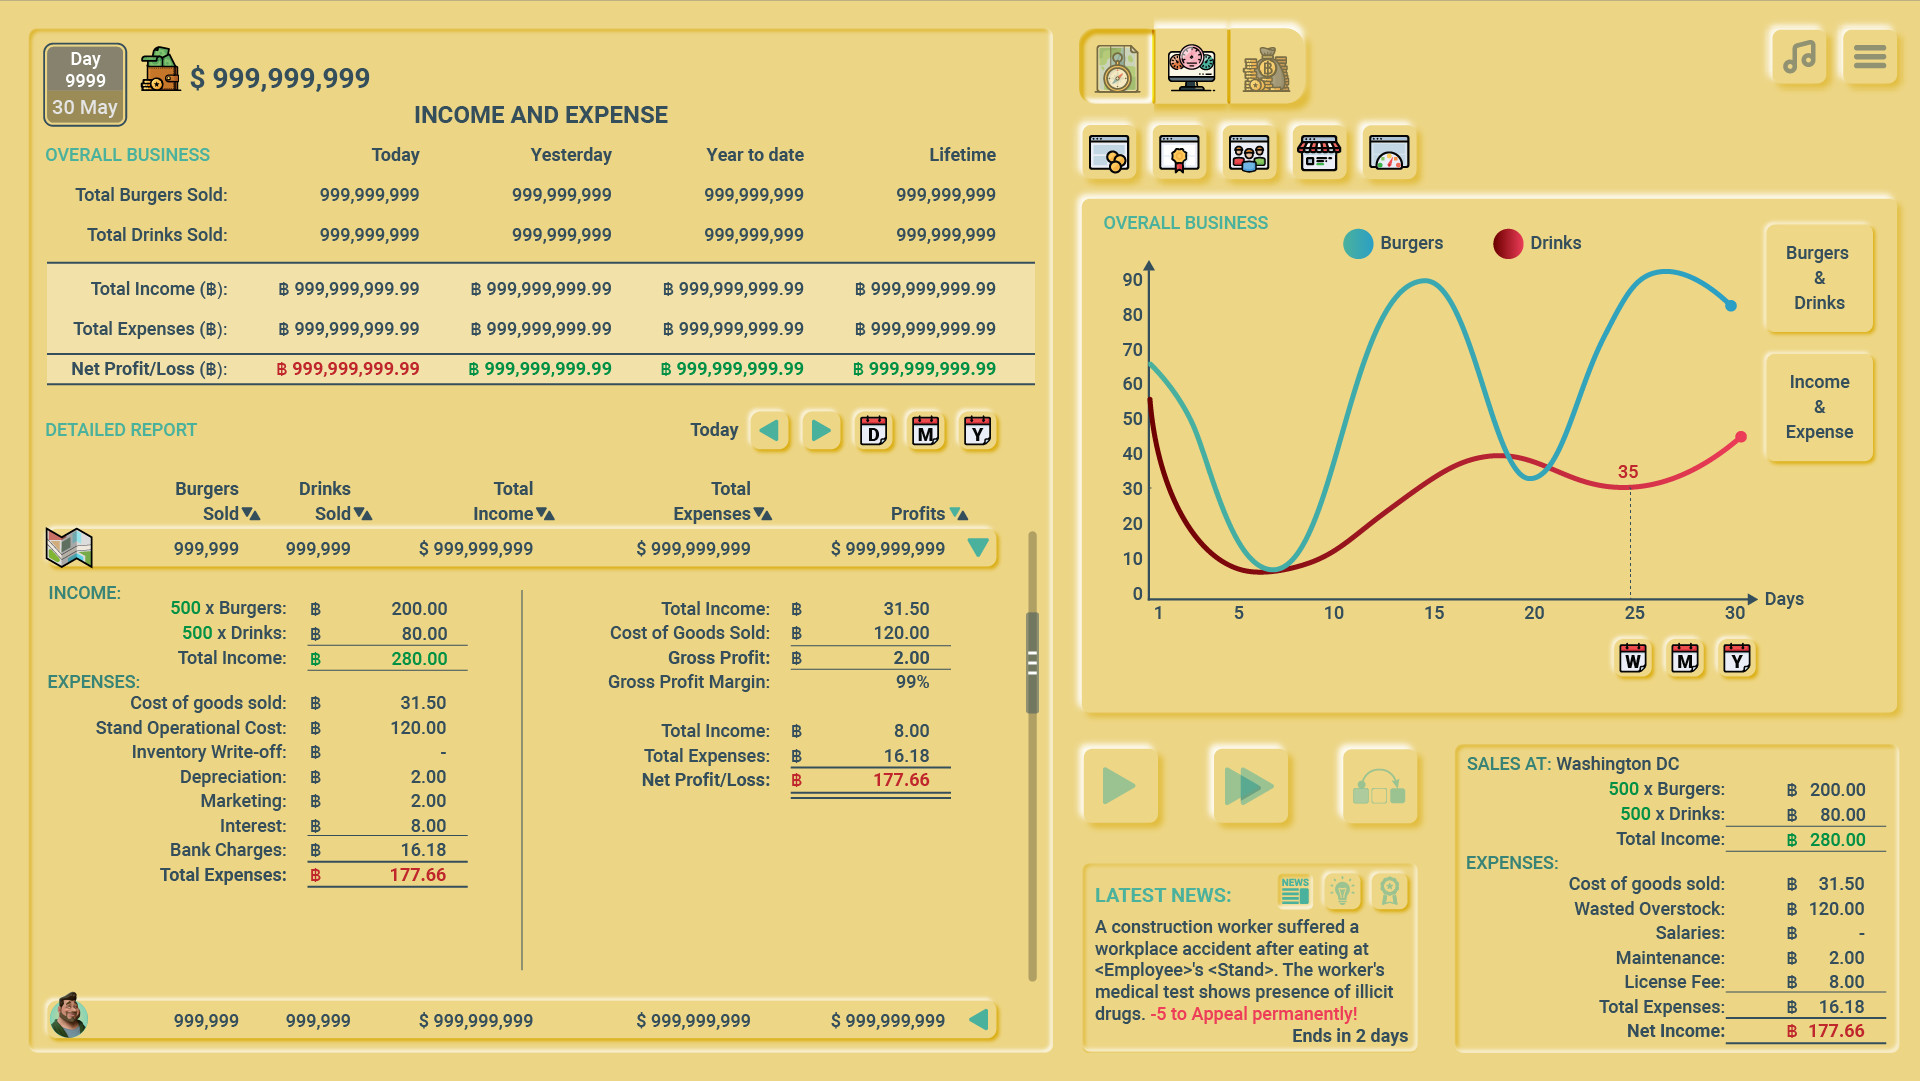Open the store stand window icon
The image size is (1920, 1081).
[1319, 154]
